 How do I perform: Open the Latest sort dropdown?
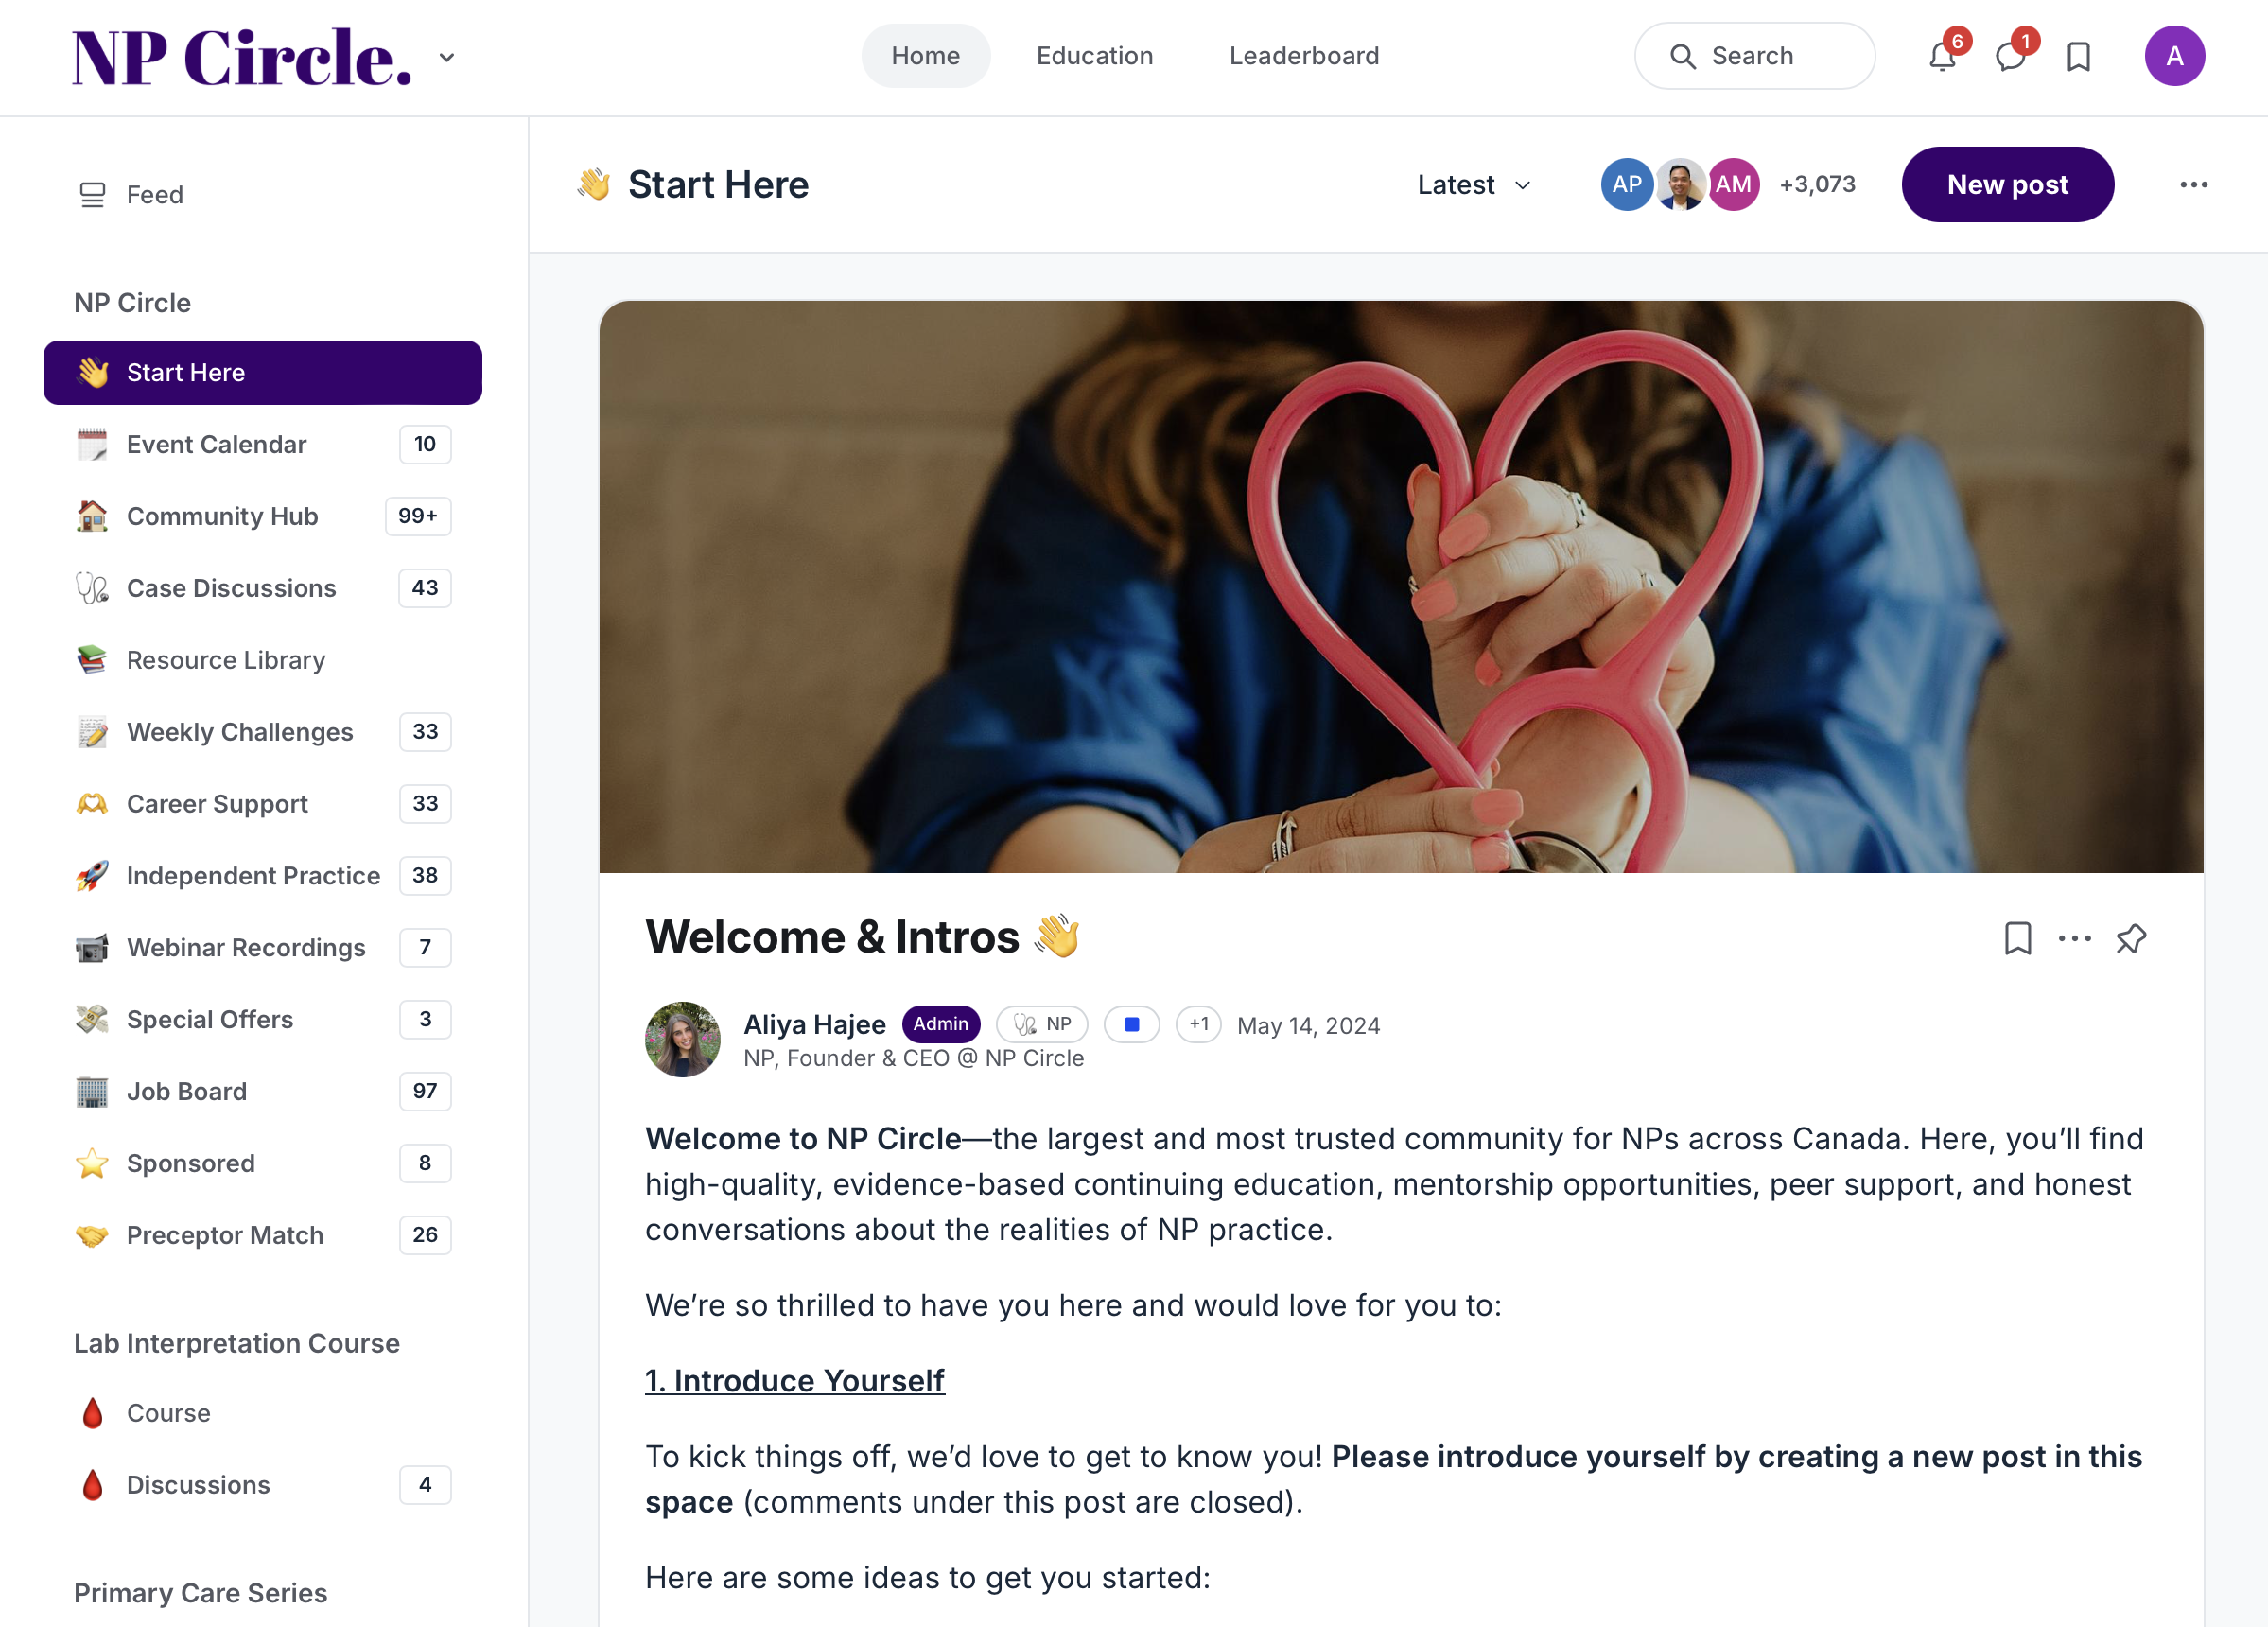point(1474,185)
